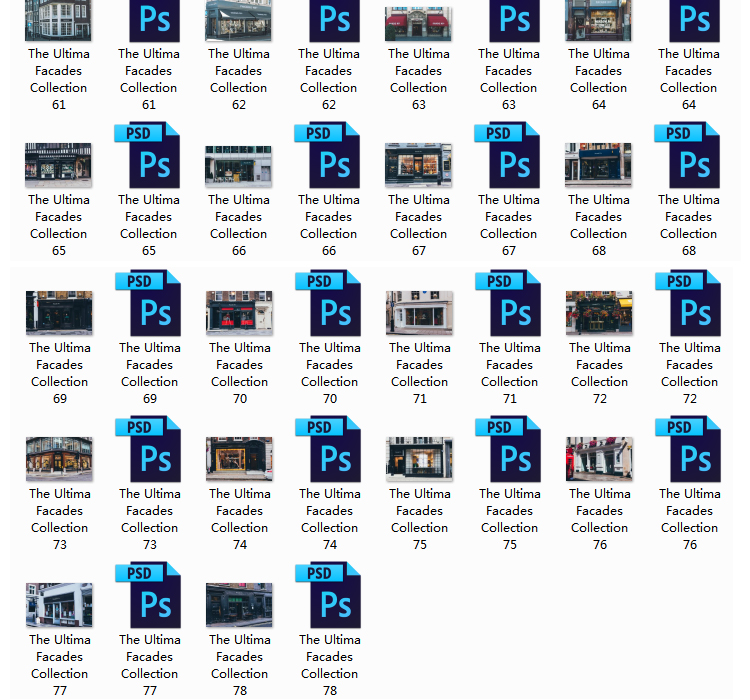The width and height of the screenshot is (750, 700).
Task: Select the storefront photo thumbnail numbered 74
Action: coord(239,459)
